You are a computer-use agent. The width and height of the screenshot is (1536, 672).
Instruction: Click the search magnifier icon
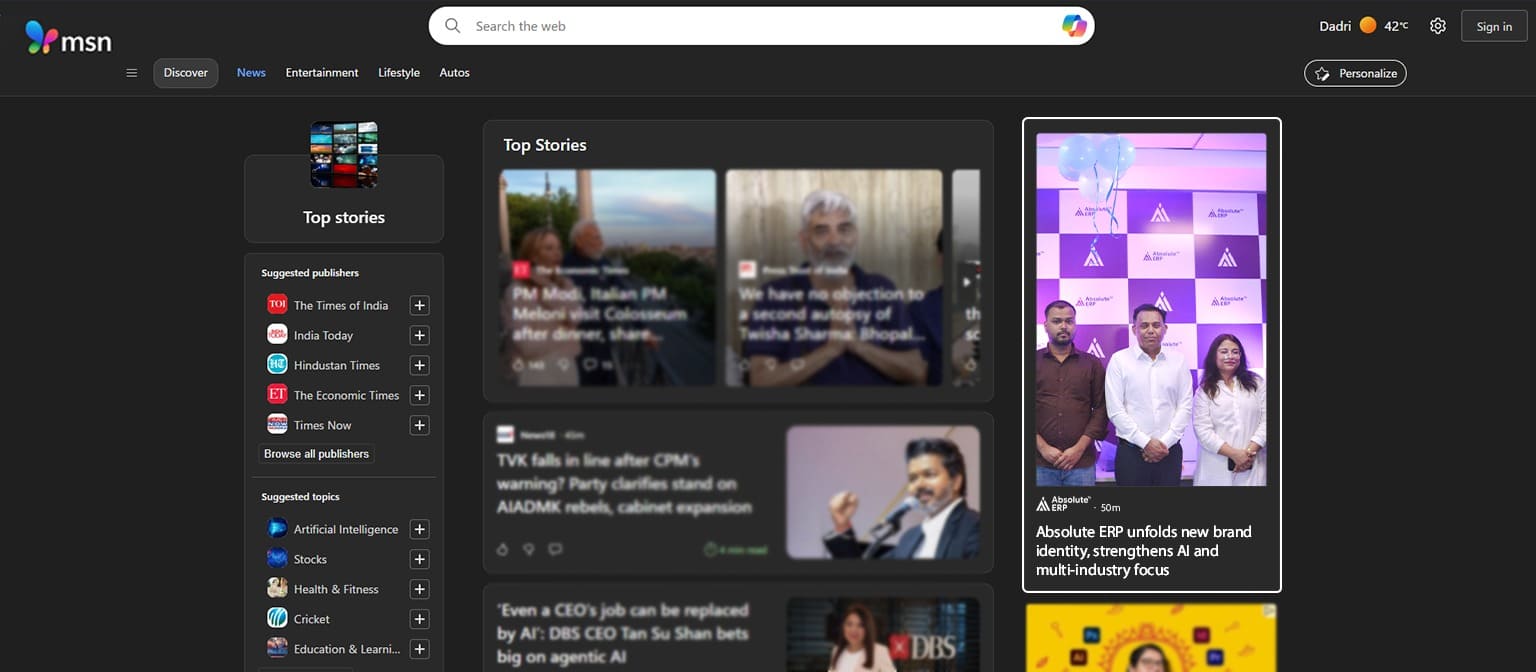[x=453, y=26]
